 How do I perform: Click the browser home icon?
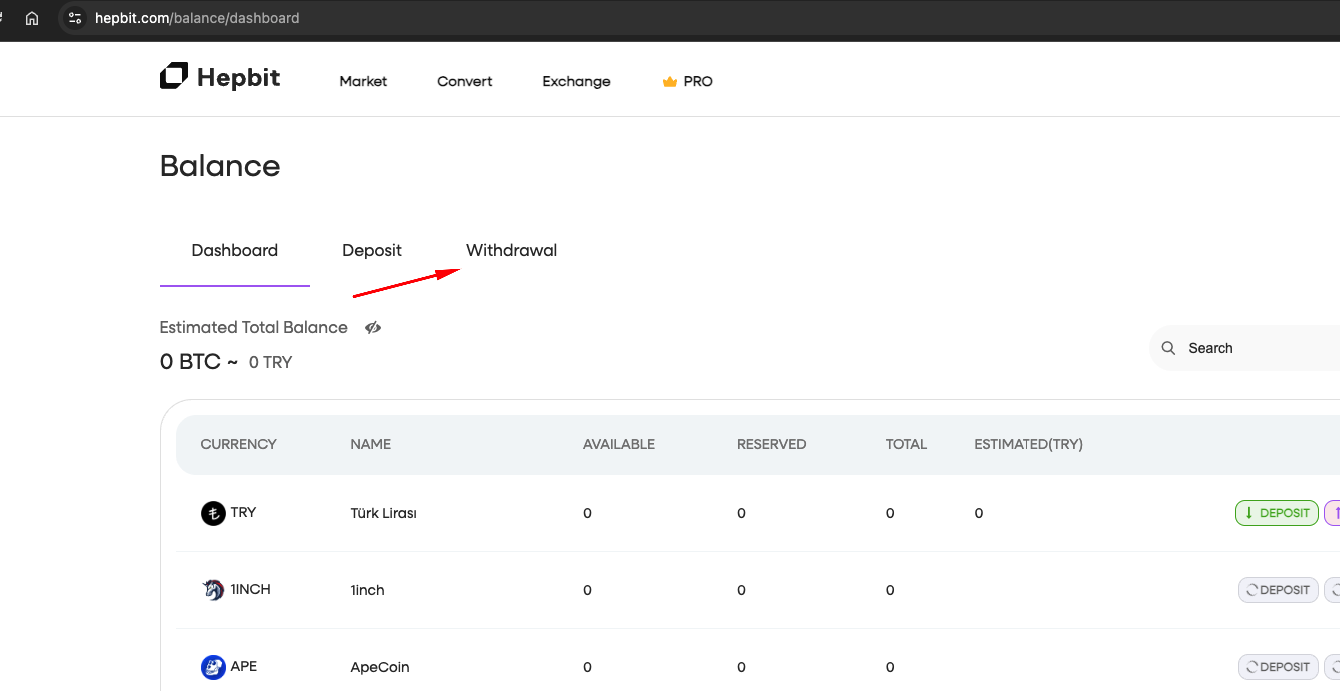click(x=32, y=18)
